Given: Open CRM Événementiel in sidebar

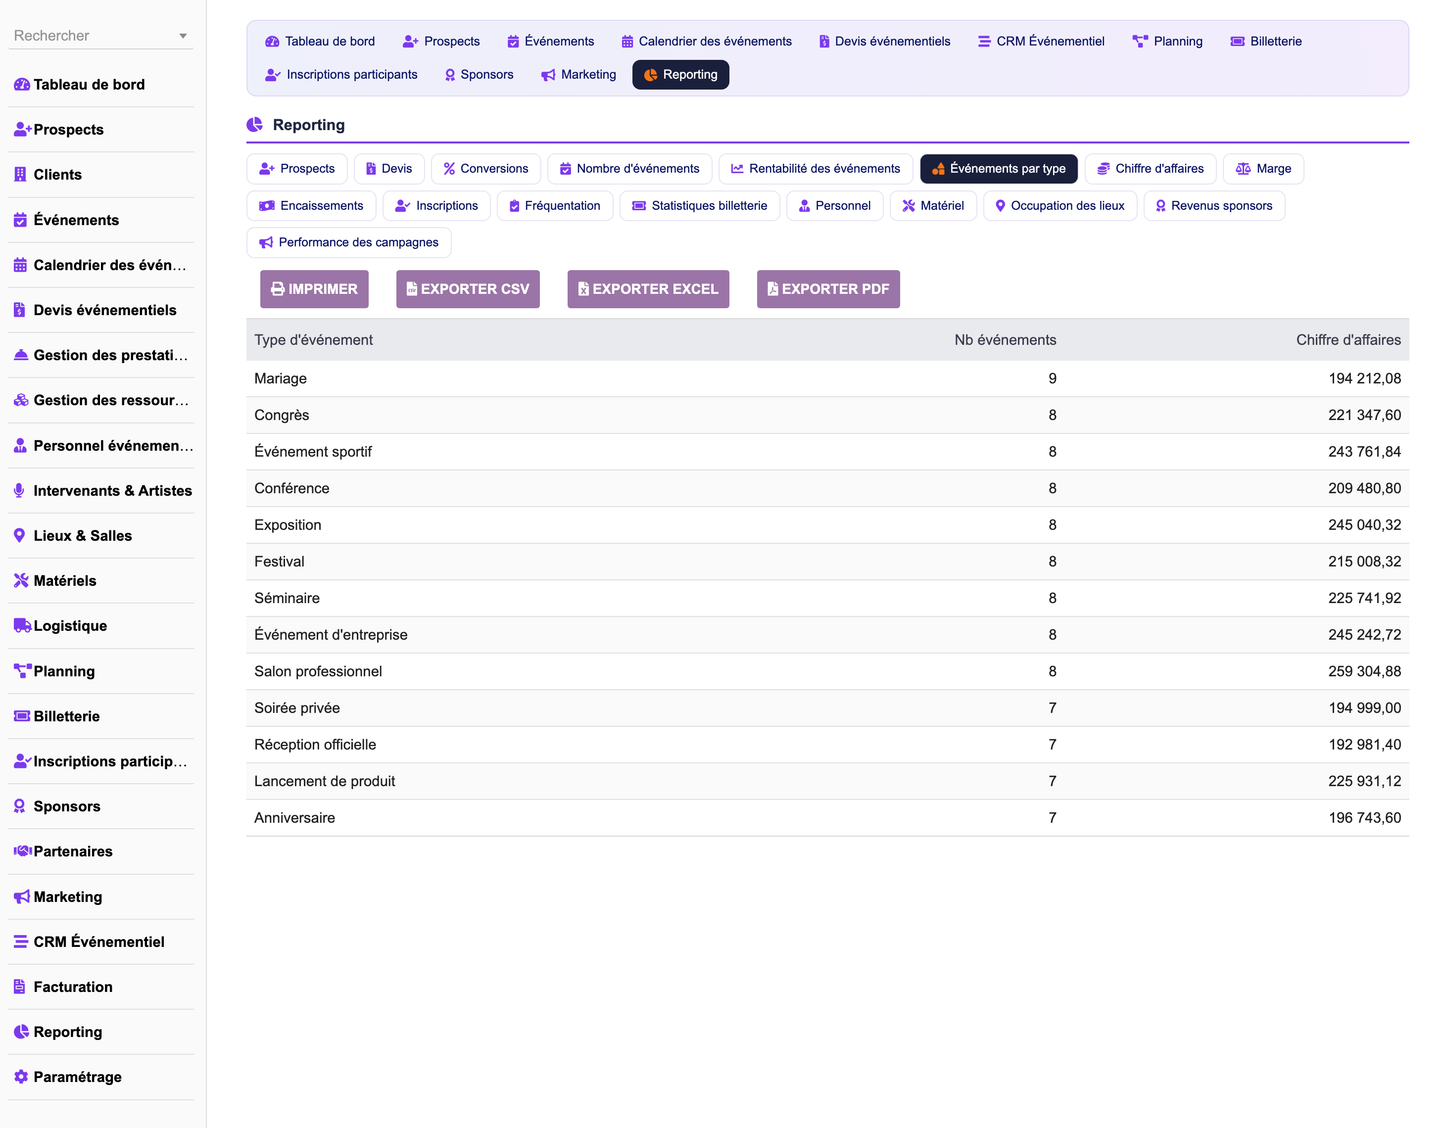Looking at the screenshot, I should (x=101, y=942).
